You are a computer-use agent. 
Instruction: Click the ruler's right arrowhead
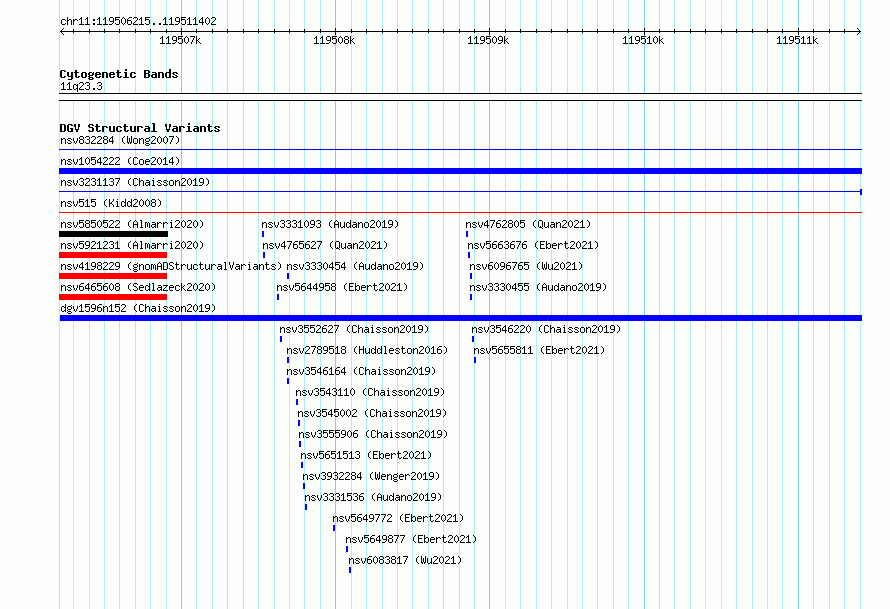tap(859, 31)
